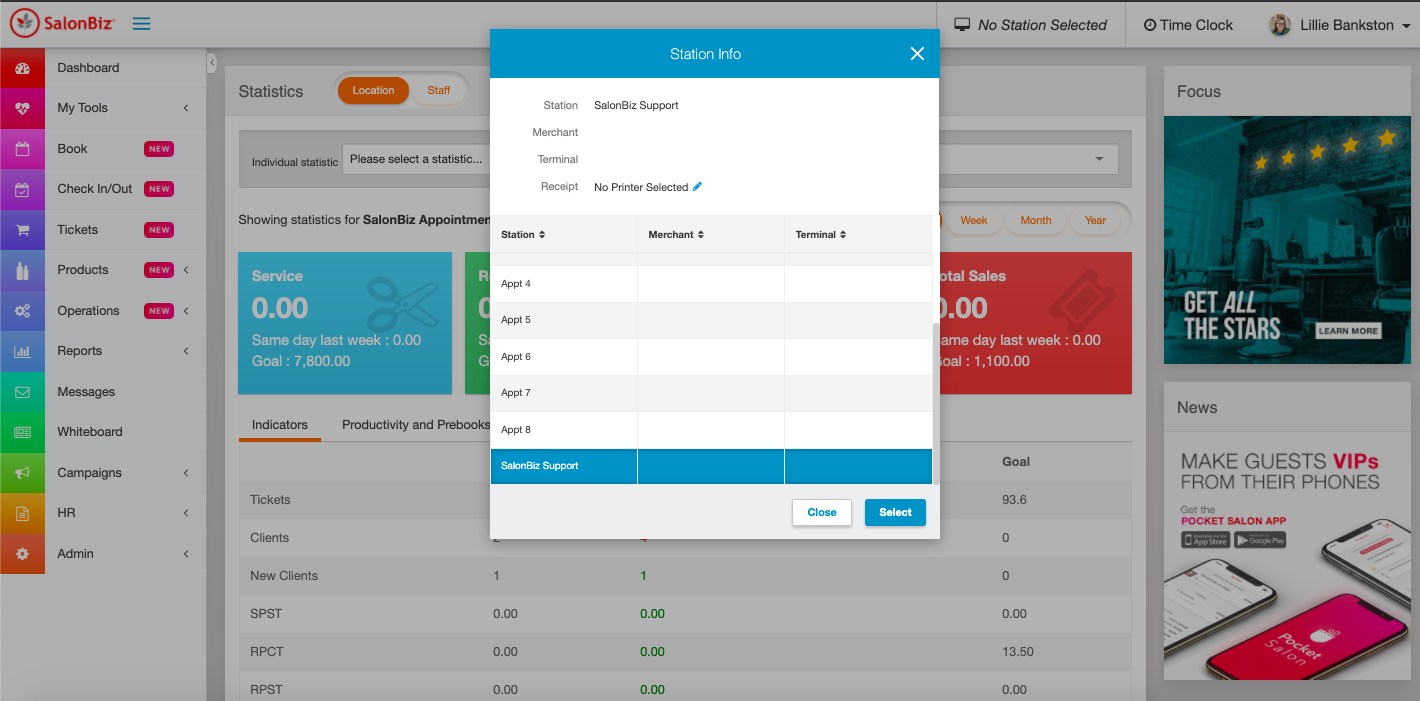
Task: Click the My Tools heartbeat icon
Action: pos(23,108)
